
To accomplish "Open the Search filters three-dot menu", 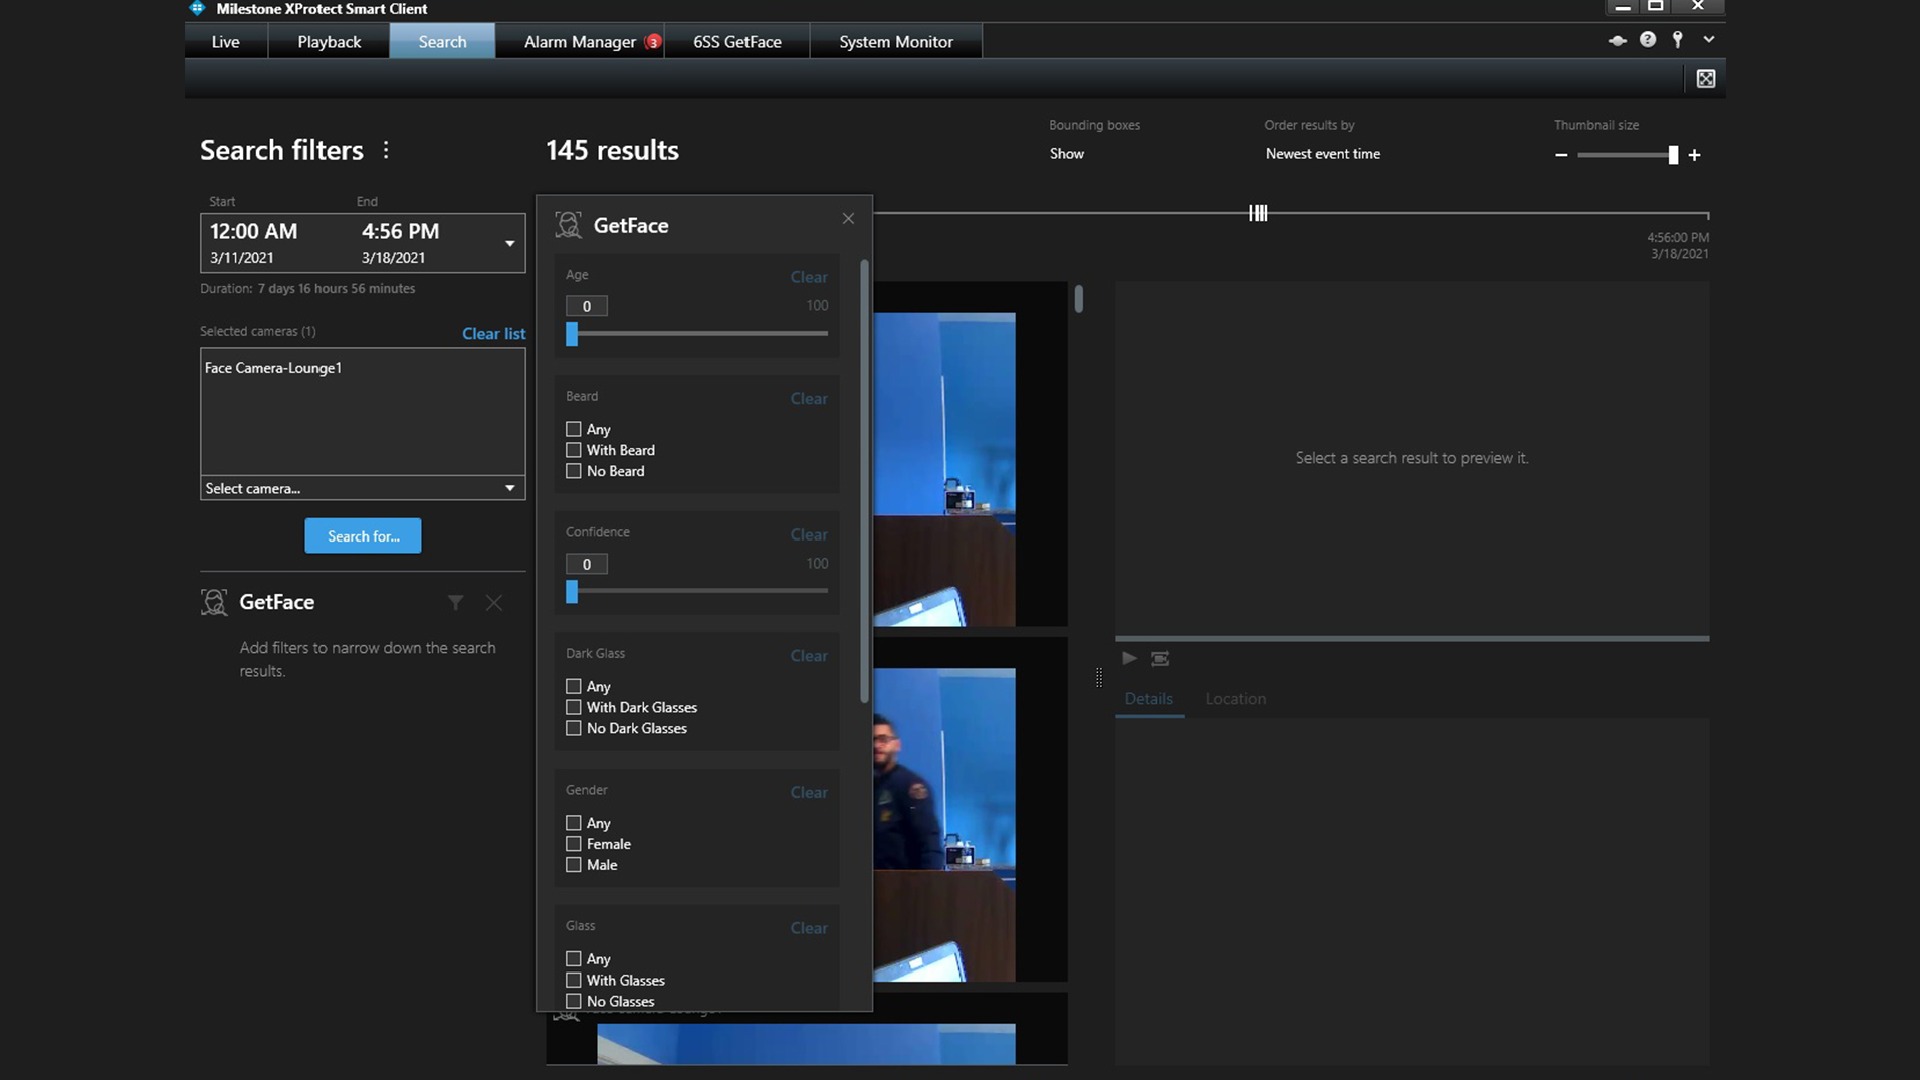I will pyautogui.click(x=386, y=150).
